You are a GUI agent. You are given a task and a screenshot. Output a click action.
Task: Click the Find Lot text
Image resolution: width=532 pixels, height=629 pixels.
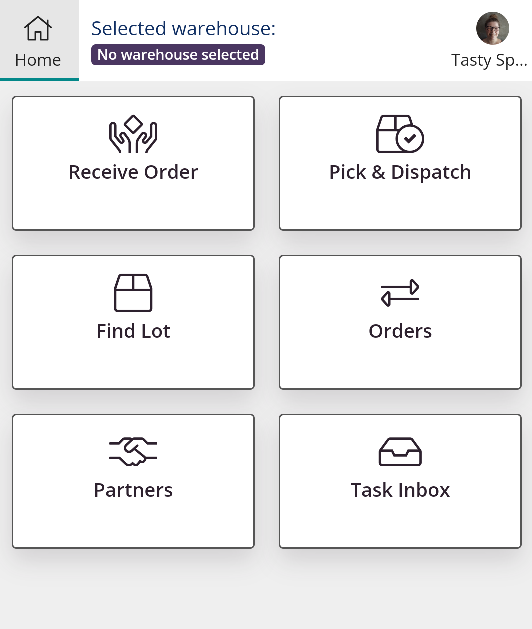(x=133, y=331)
